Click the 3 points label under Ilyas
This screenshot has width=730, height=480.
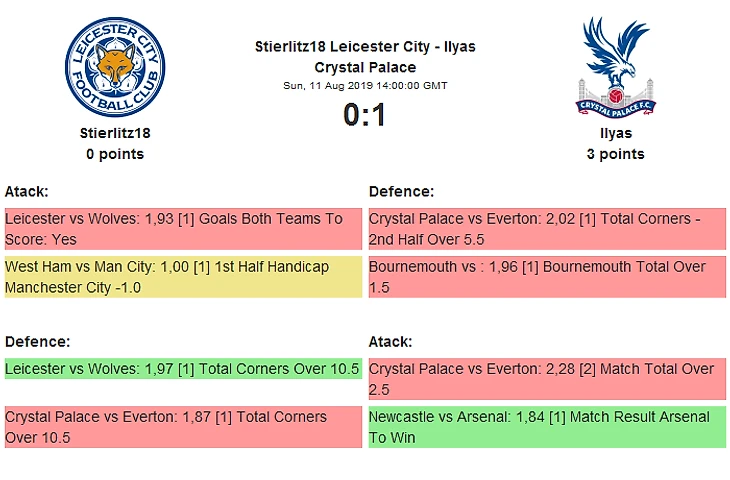[615, 154]
